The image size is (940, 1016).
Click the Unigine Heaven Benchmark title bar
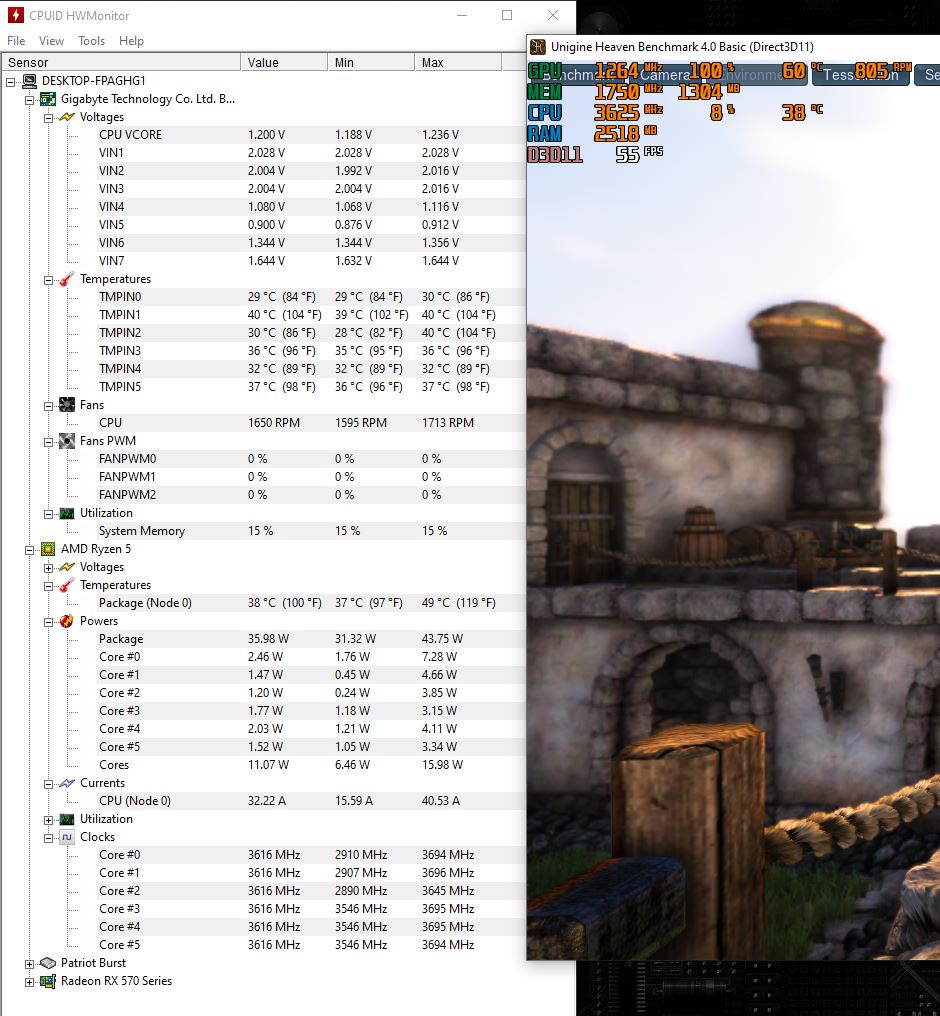pos(733,47)
